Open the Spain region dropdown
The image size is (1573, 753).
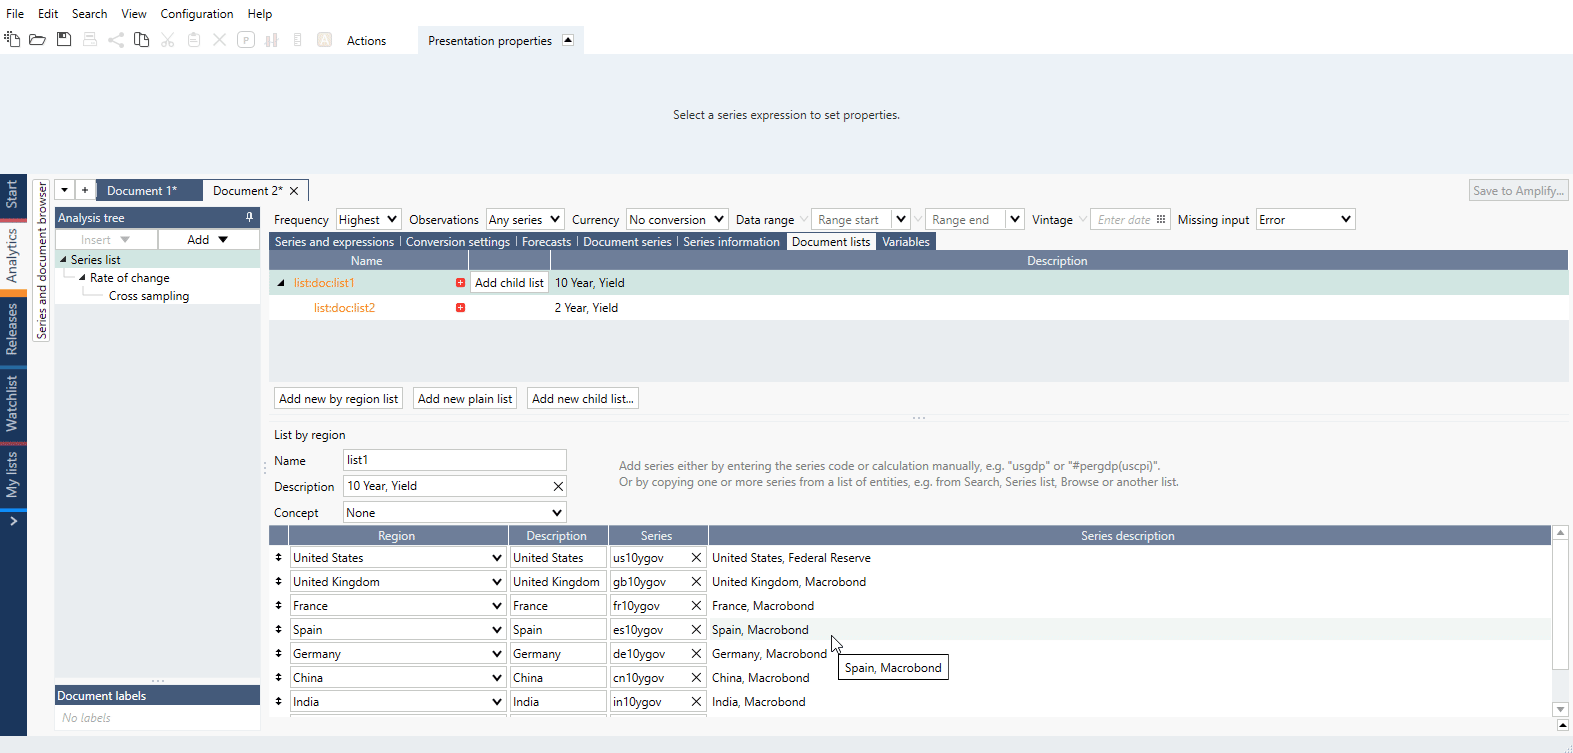(x=496, y=630)
